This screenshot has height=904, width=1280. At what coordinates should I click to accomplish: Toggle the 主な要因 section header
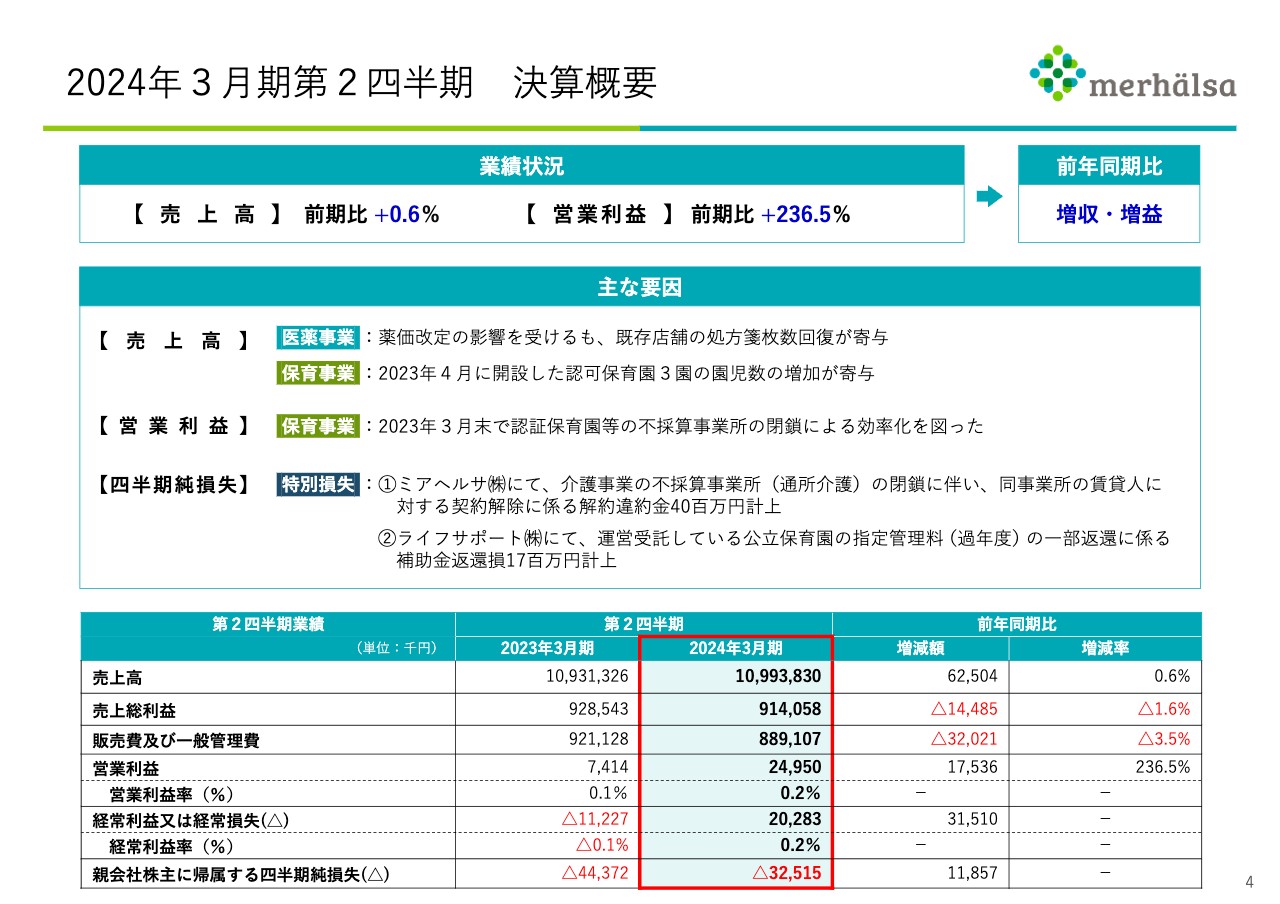[x=640, y=287]
